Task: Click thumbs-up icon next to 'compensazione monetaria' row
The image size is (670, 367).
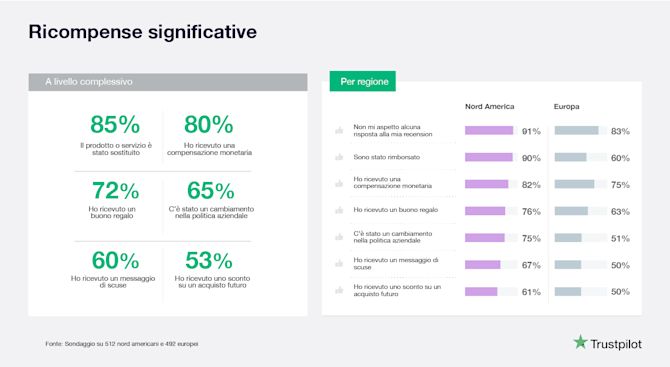Action: coord(339,184)
